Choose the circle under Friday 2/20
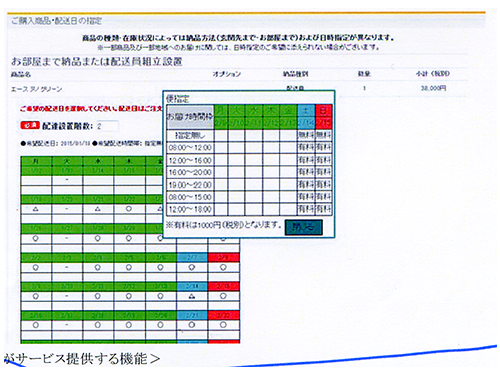 coord(160,325)
